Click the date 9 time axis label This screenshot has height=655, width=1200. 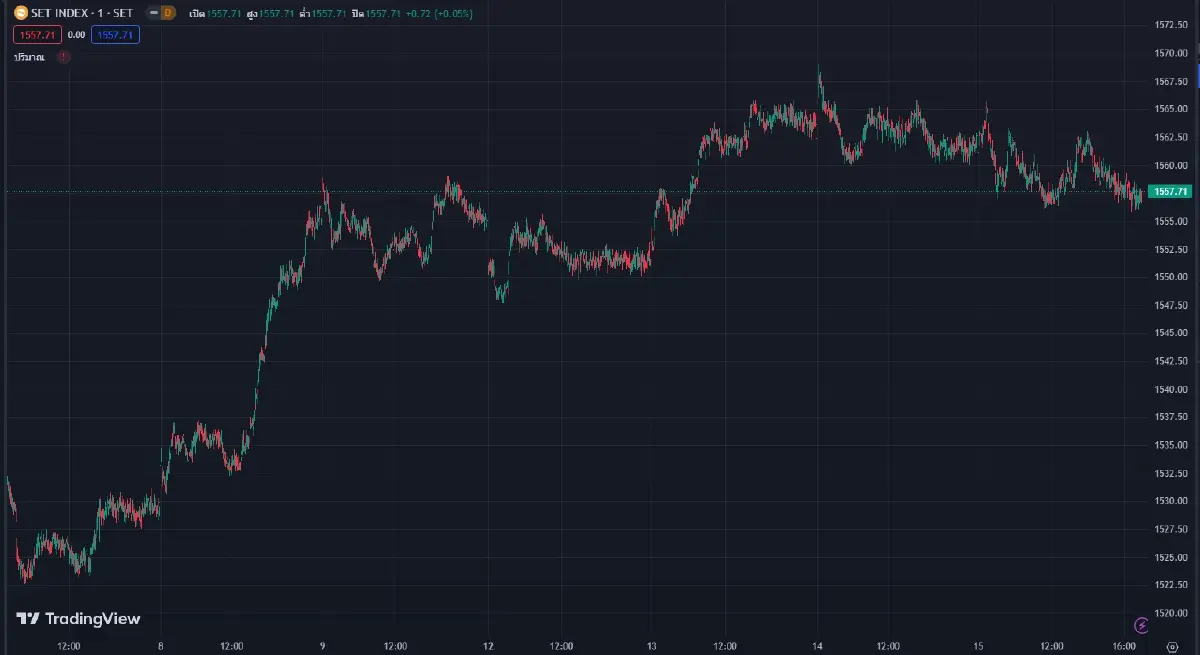324,646
